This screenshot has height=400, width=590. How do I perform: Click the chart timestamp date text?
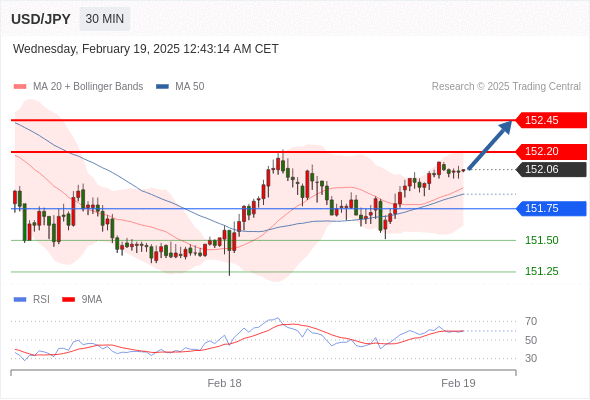(x=146, y=49)
